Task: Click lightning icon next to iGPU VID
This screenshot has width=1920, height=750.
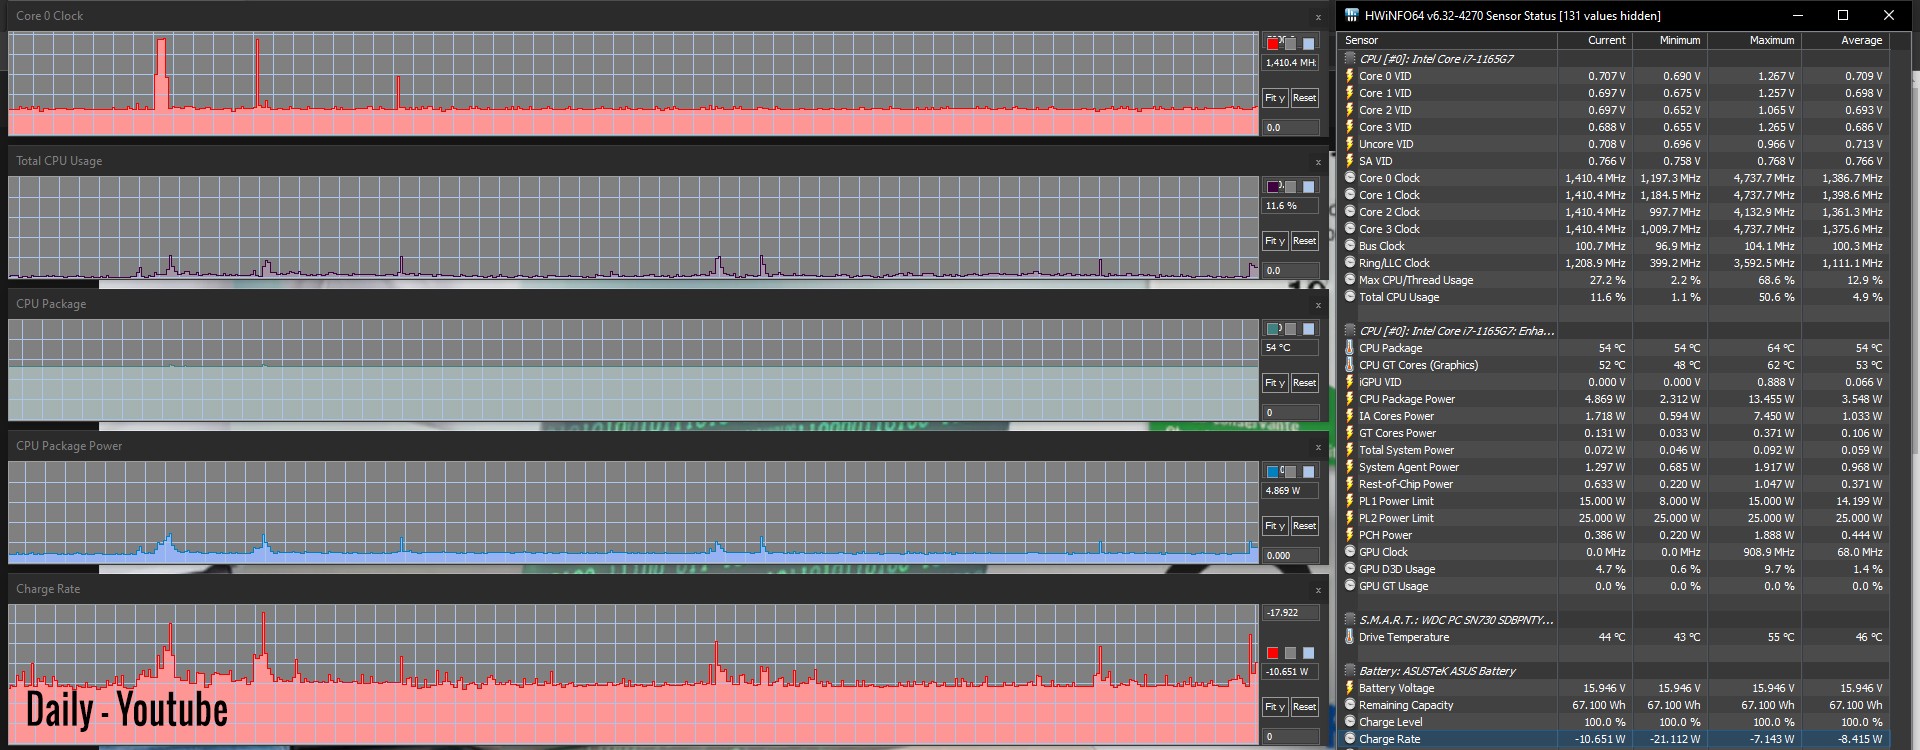Action: [1350, 382]
